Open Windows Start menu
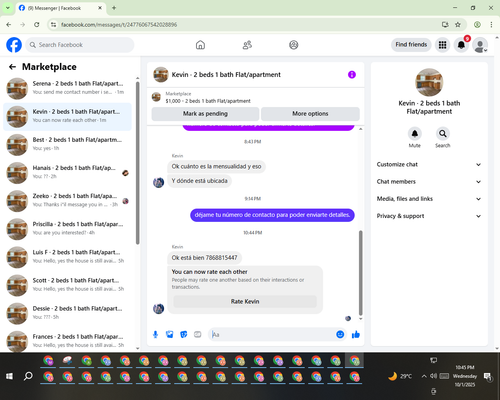The height and width of the screenshot is (400, 500). coord(9,376)
